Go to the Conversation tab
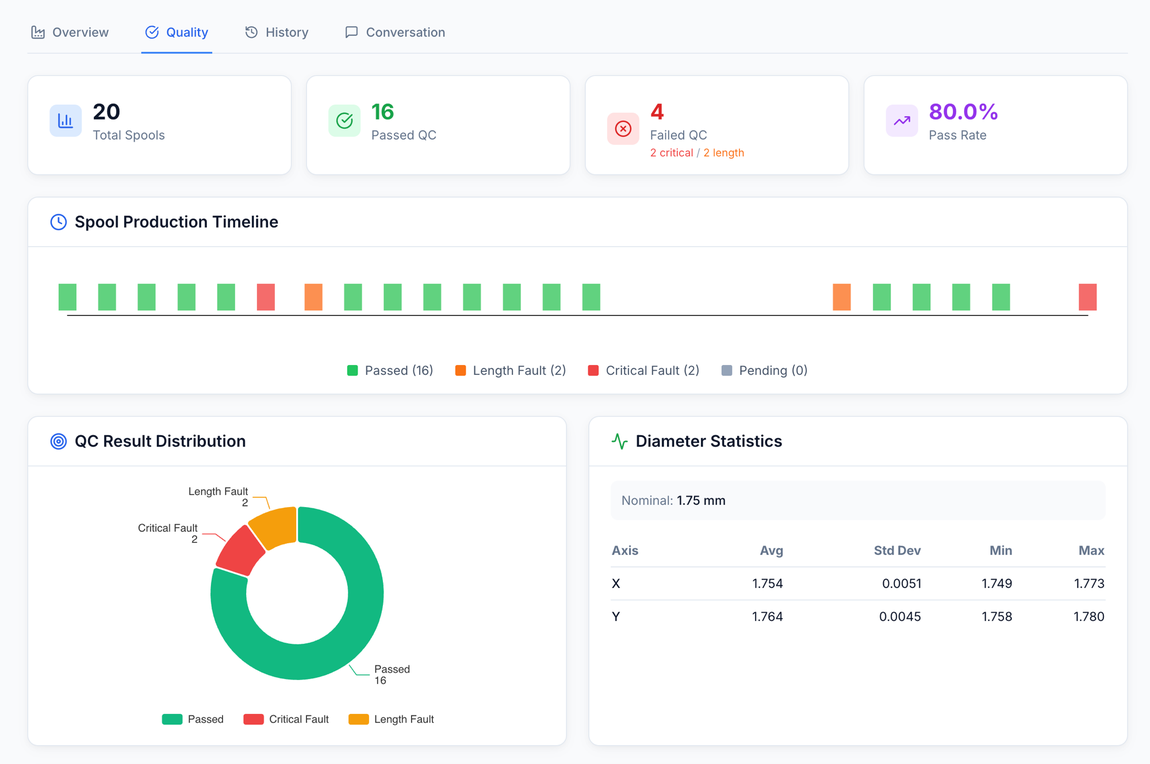1150x764 pixels. coord(395,32)
